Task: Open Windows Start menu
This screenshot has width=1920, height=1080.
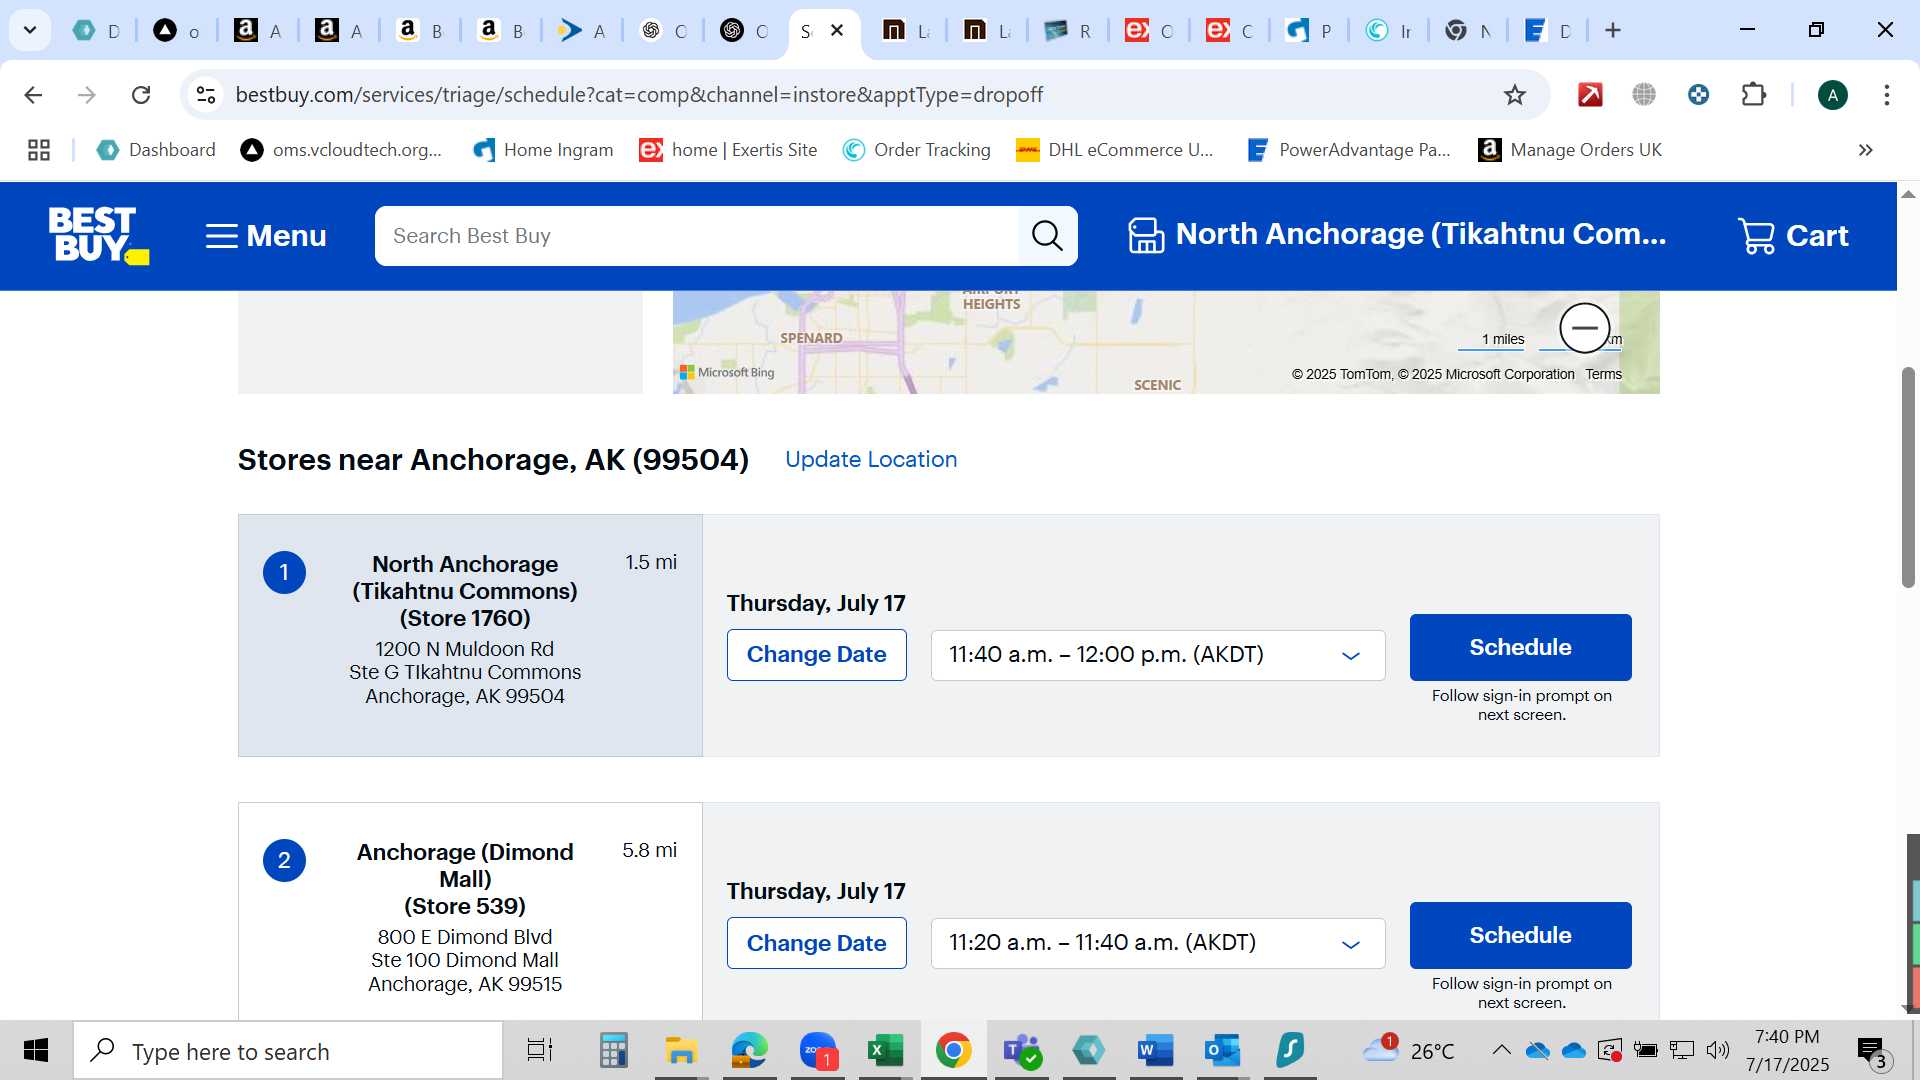Action: tap(36, 1051)
